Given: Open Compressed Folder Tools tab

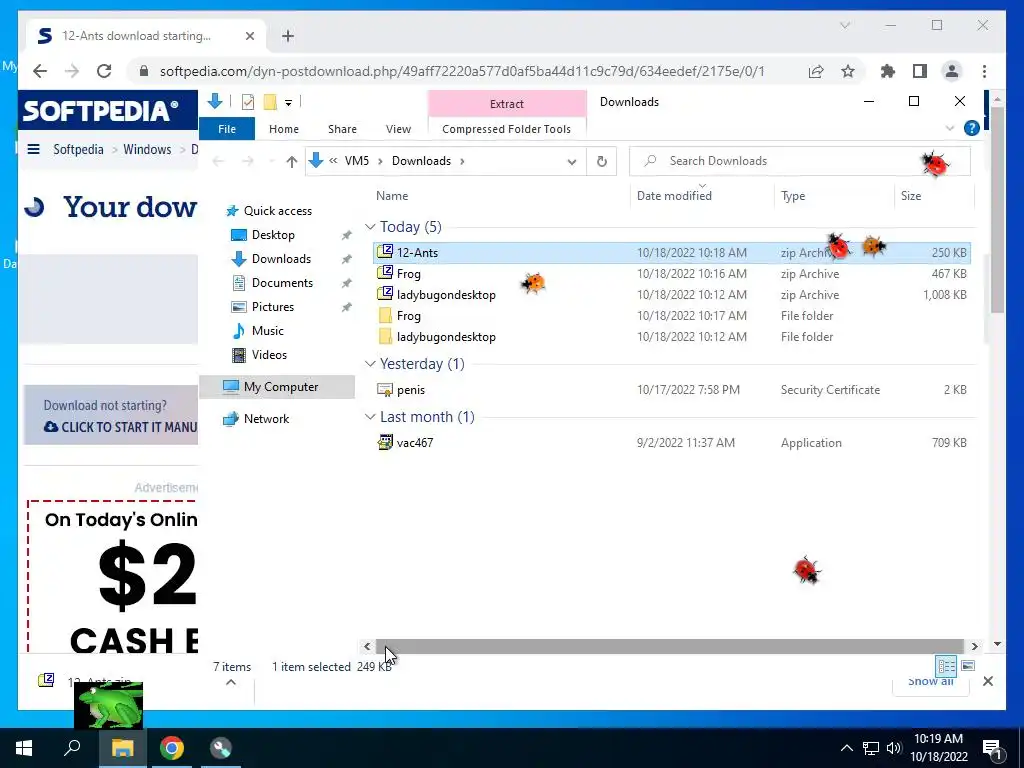Looking at the screenshot, I should (506, 129).
